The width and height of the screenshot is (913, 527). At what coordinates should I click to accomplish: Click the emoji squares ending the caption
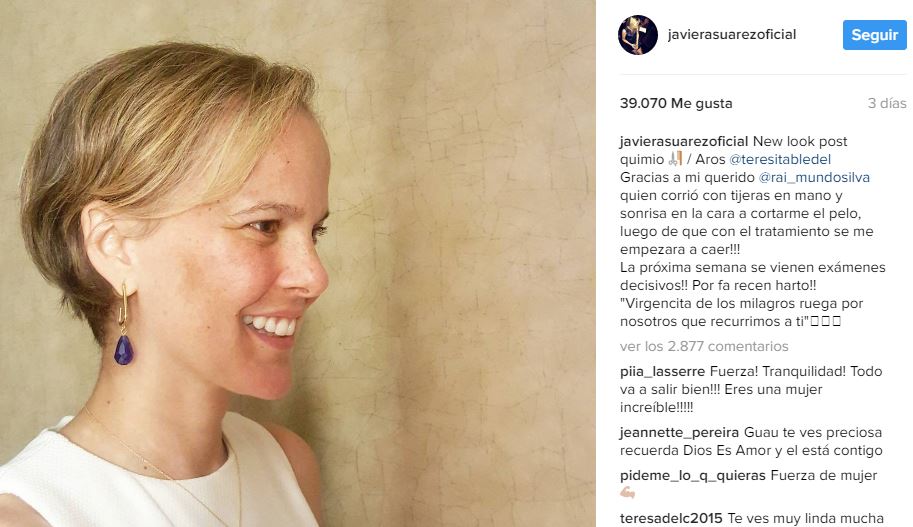[826, 321]
